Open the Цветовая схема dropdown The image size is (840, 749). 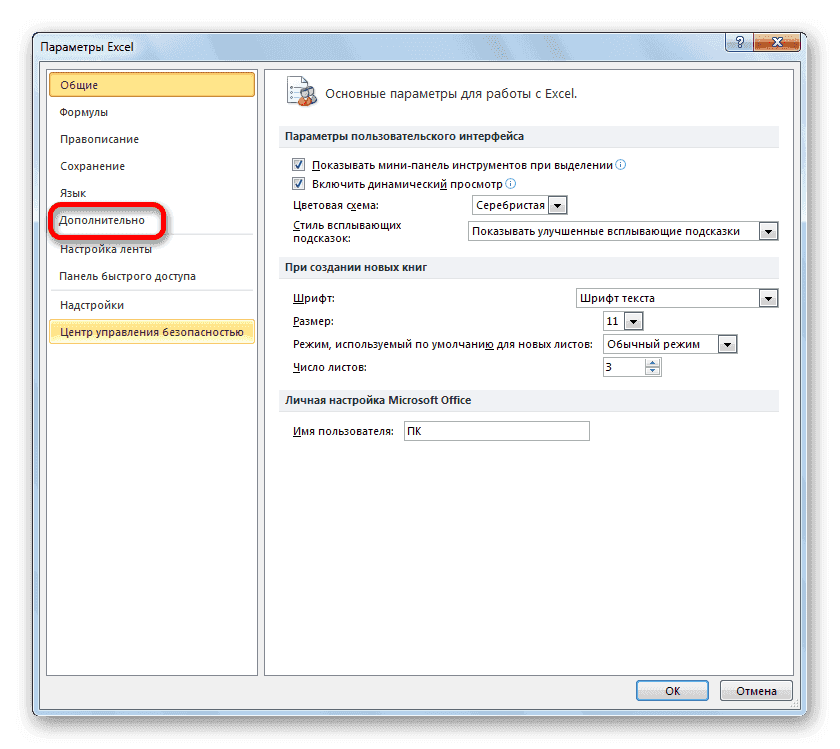558,205
